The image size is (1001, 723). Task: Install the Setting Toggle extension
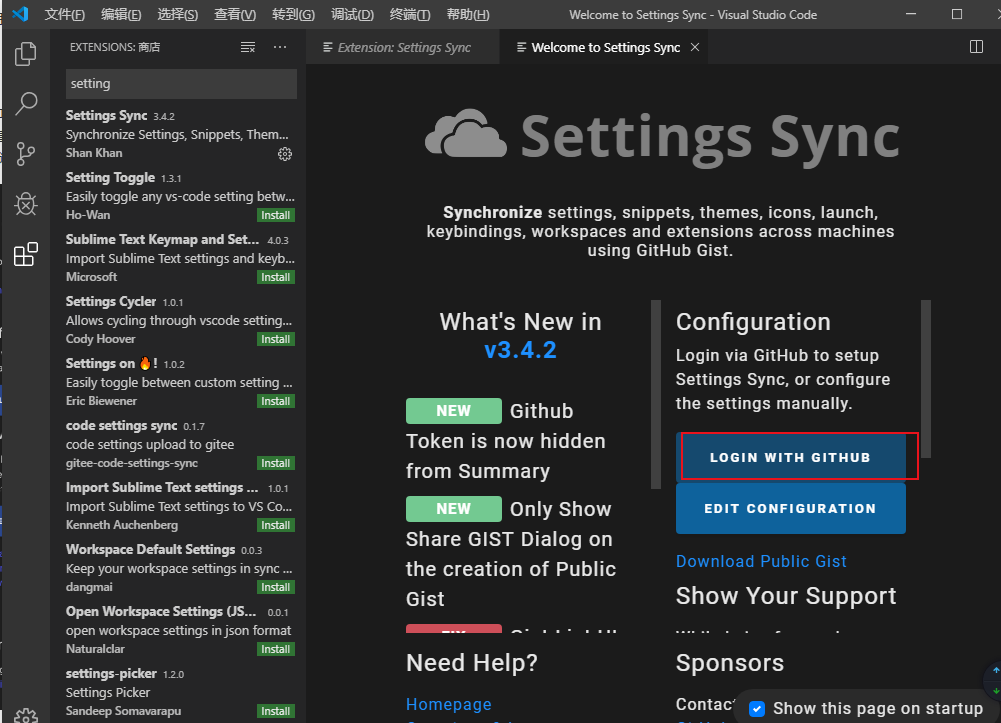pyautogui.click(x=276, y=215)
